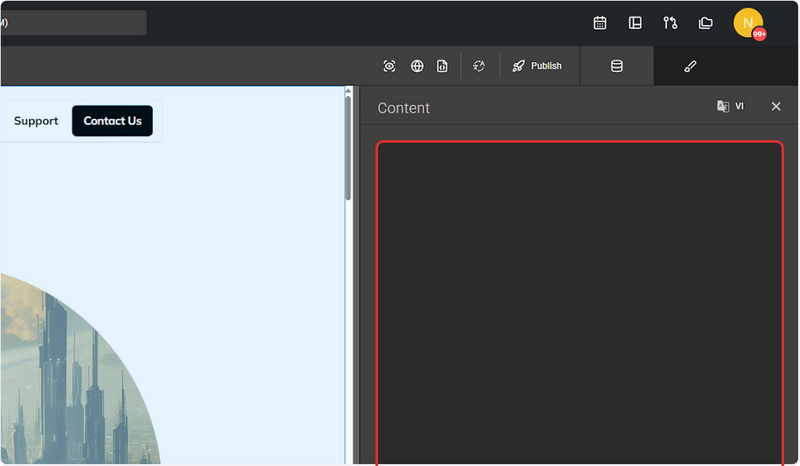Open the calendar icon in top bar
Viewport: 800px width, 466px height.
pyautogui.click(x=600, y=23)
